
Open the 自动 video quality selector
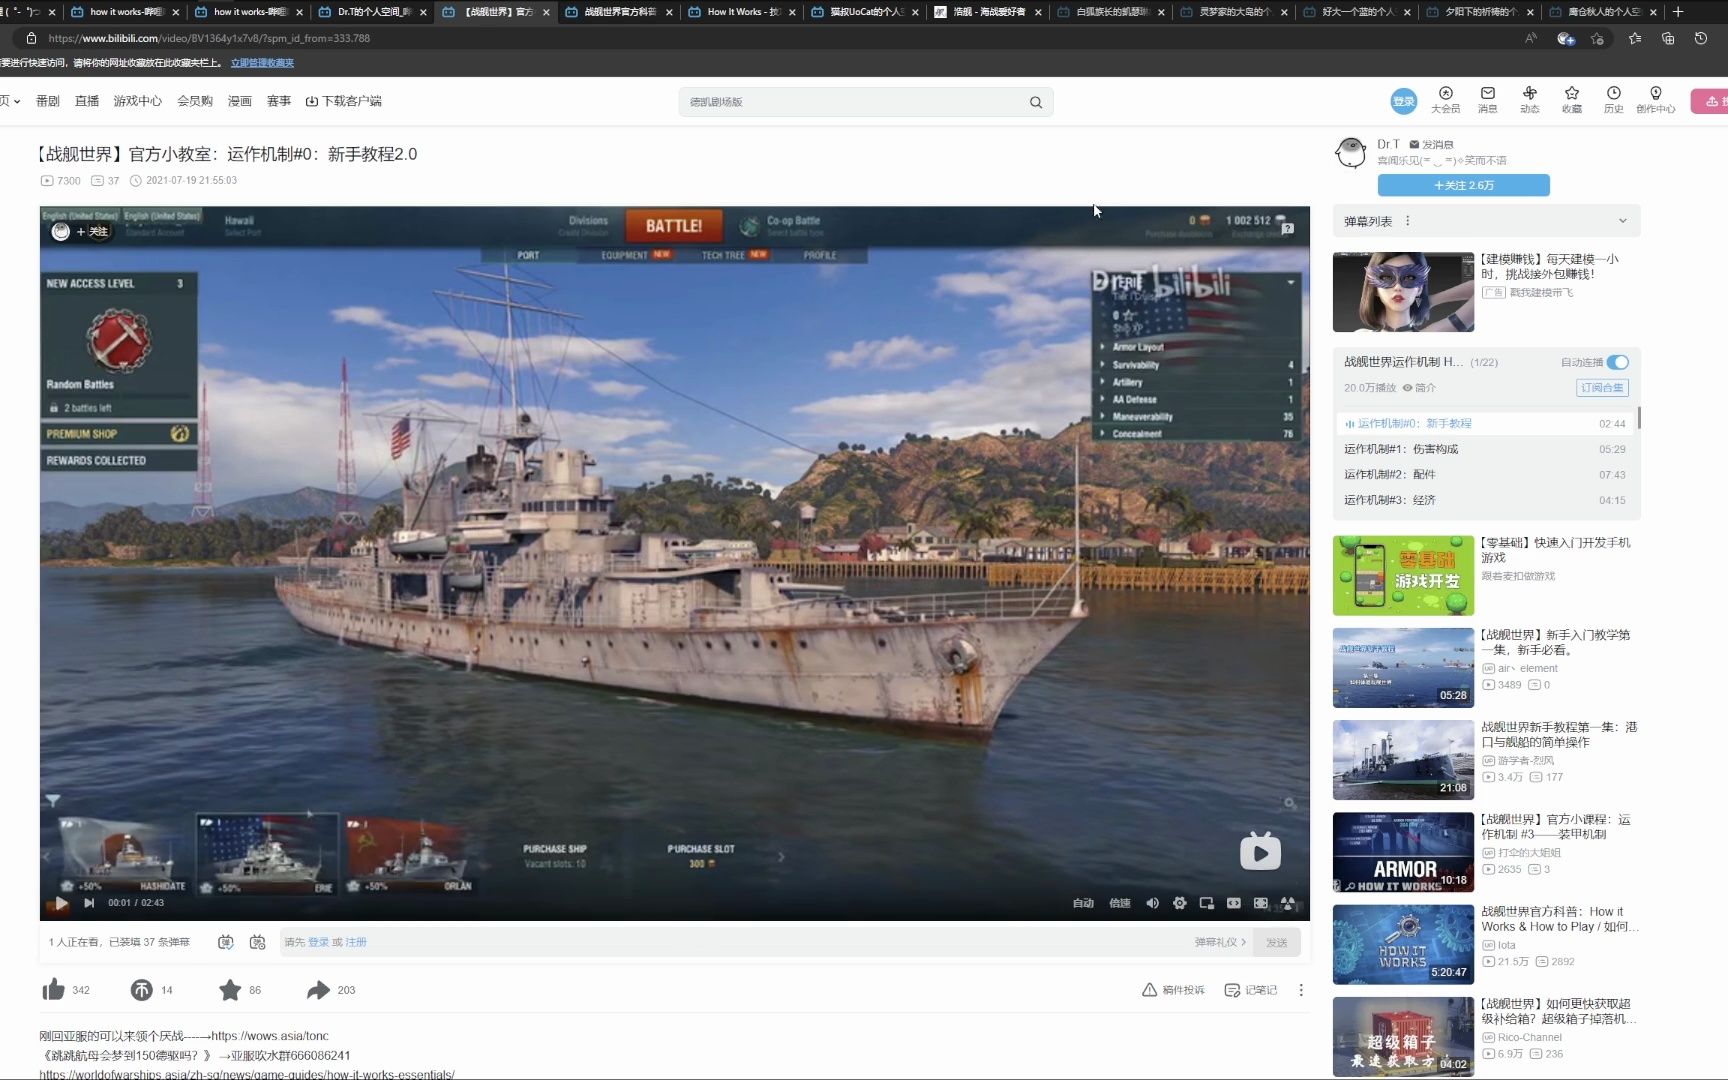[1083, 903]
